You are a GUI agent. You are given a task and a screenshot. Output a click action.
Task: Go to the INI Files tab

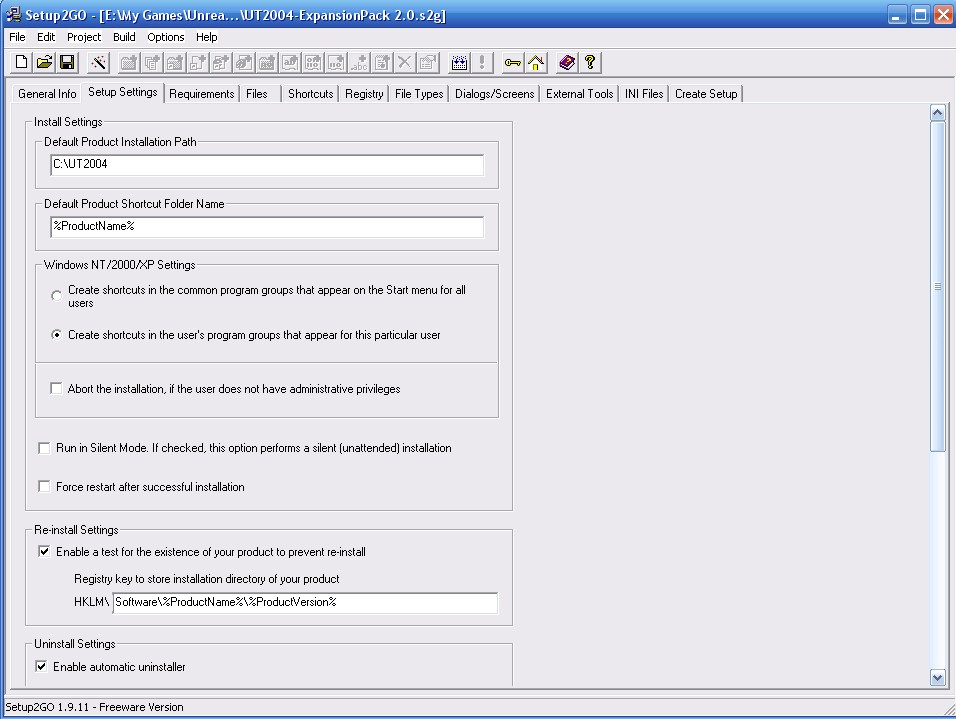pos(644,94)
